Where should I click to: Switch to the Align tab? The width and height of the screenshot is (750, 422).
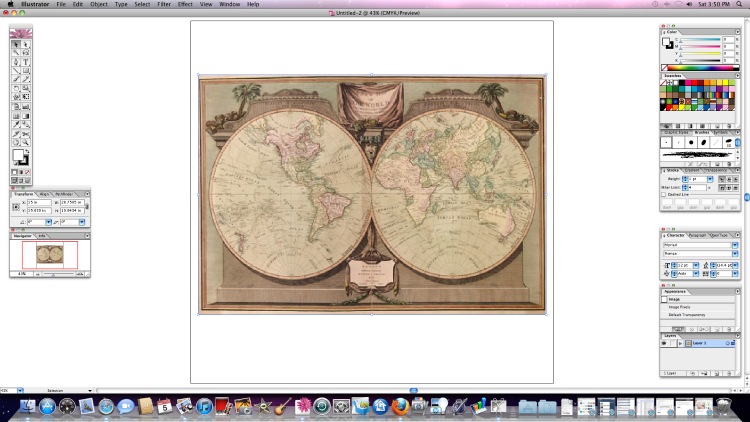(x=44, y=194)
